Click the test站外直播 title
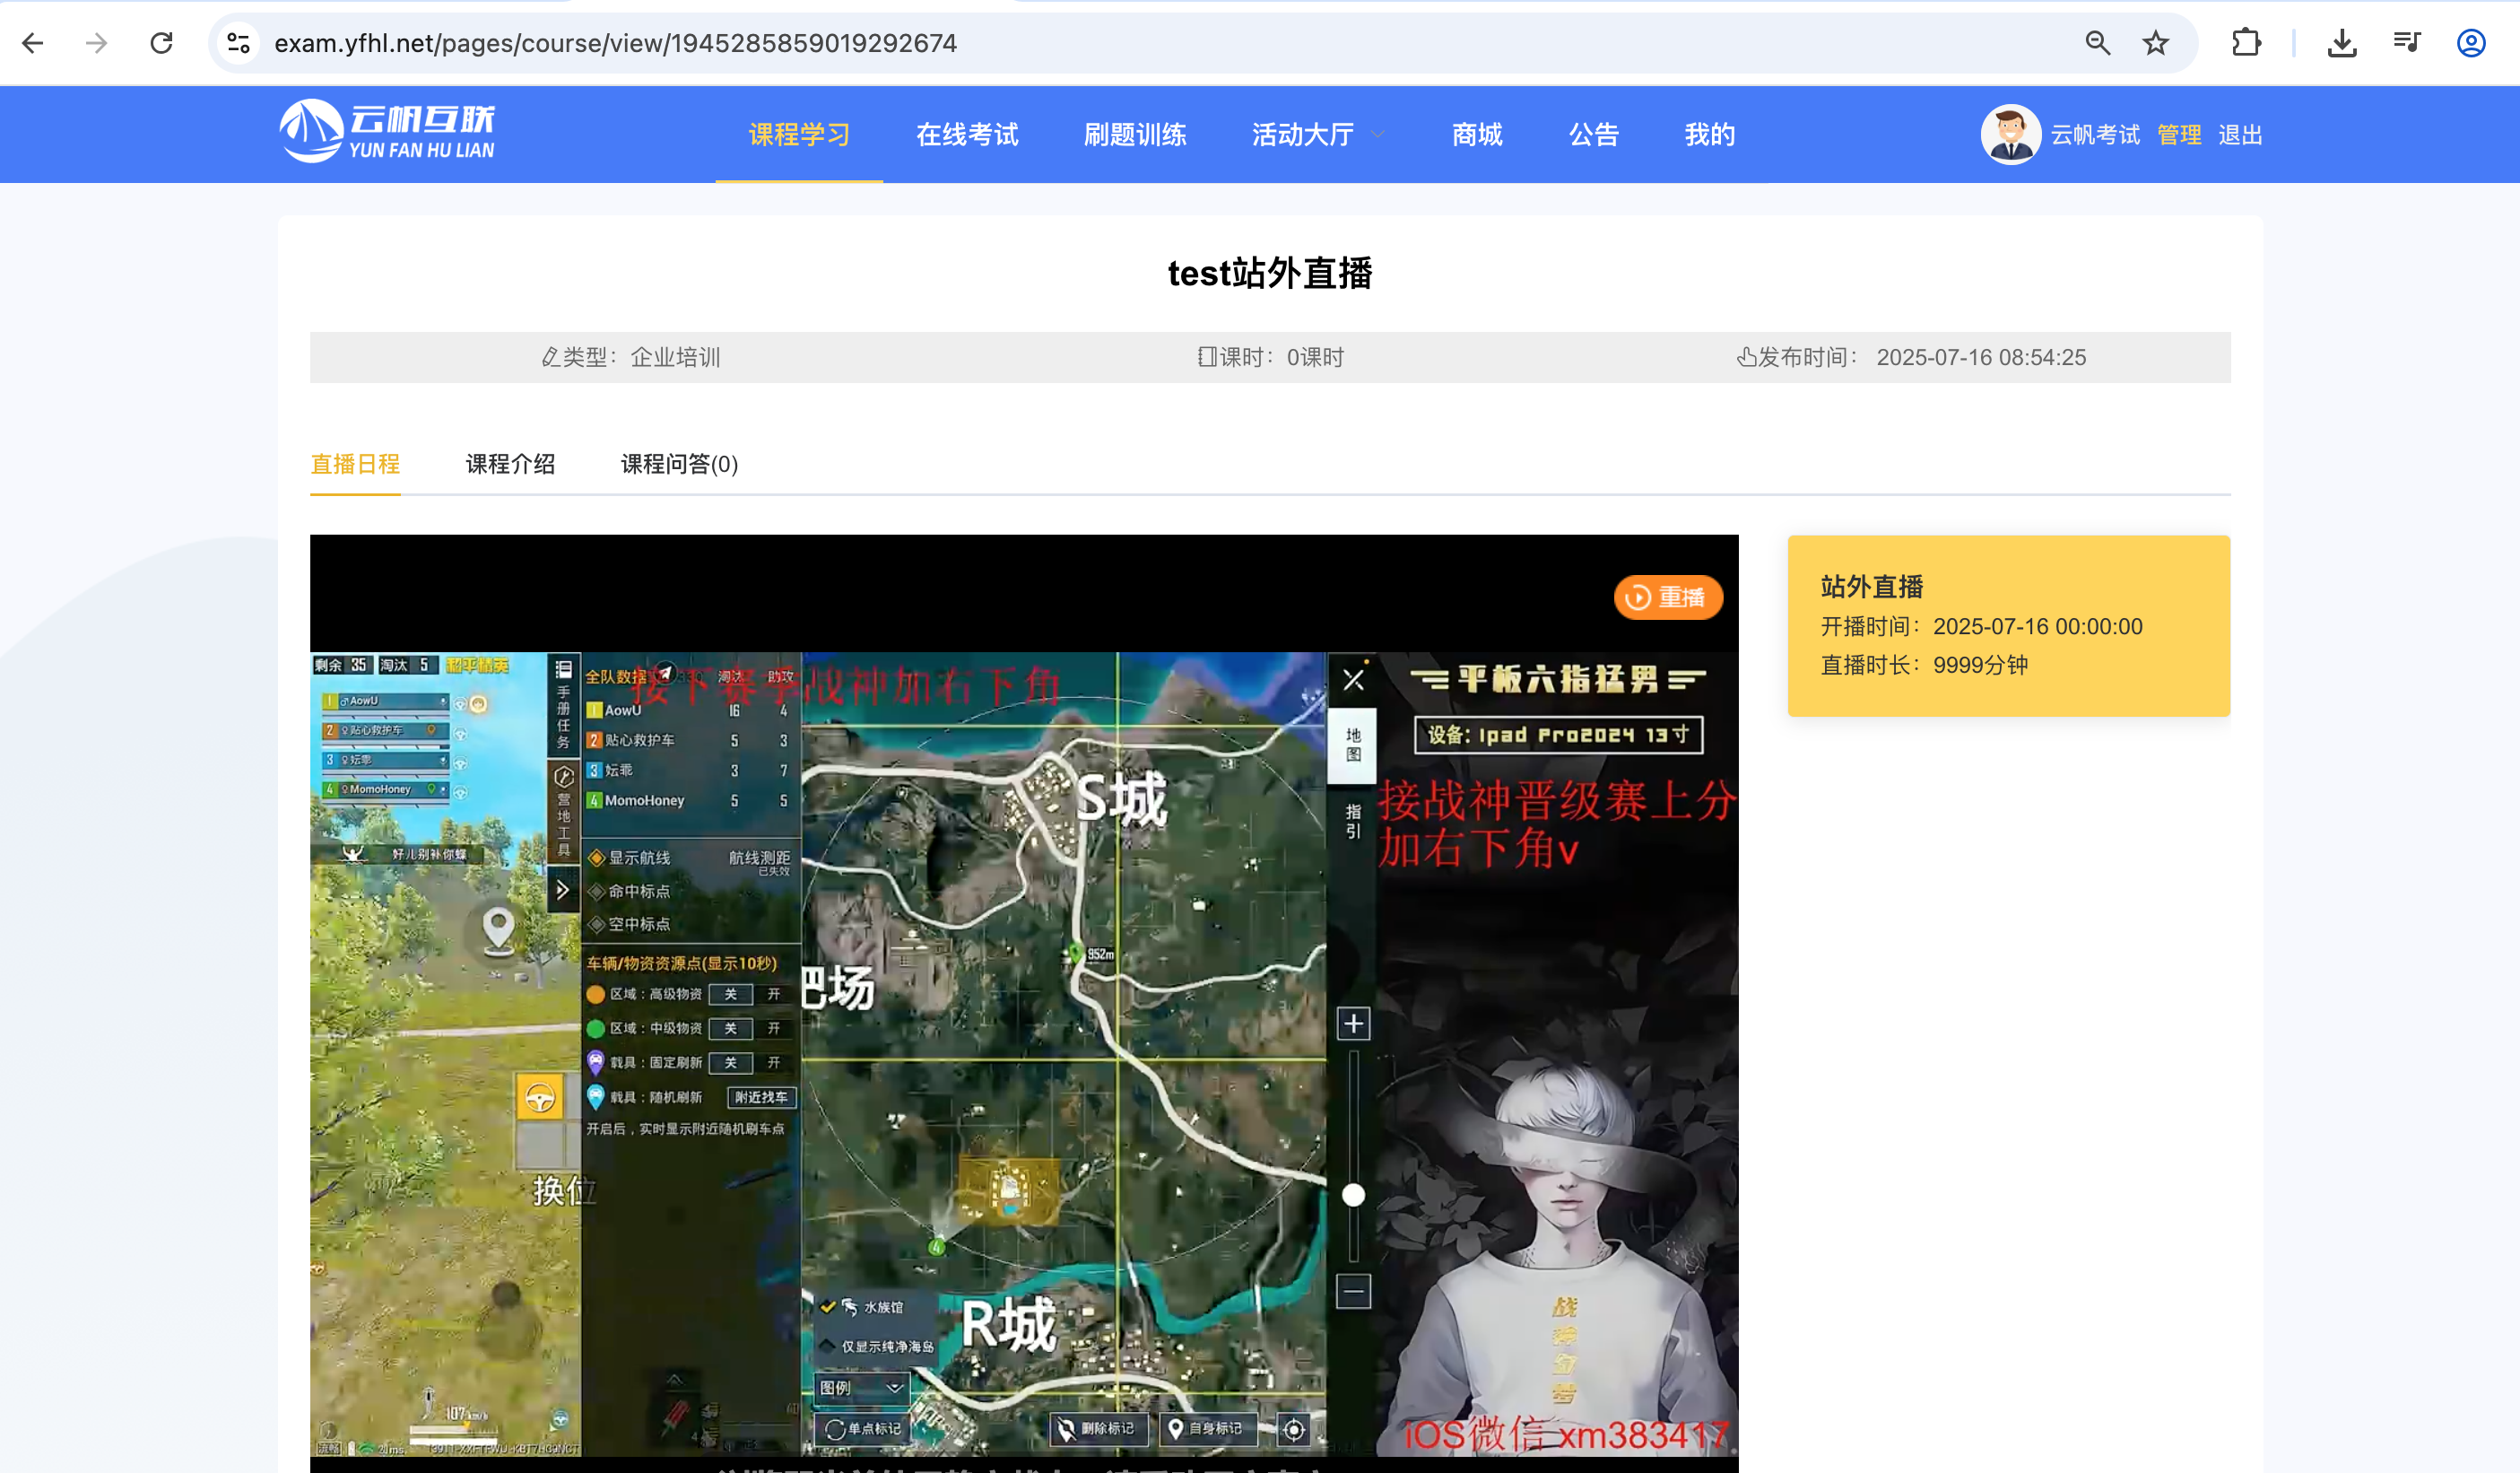Viewport: 2520px width, 1473px height. pyautogui.click(x=1270, y=273)
